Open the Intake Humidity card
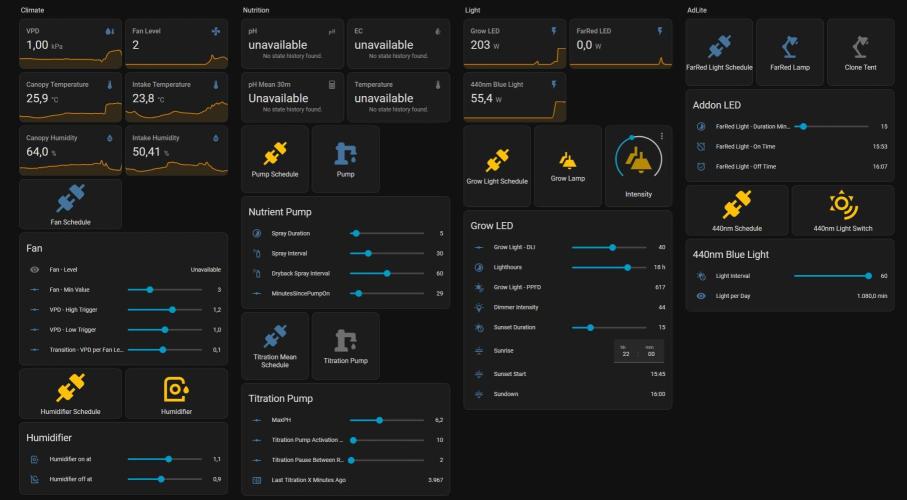 pyautogui.click(x=176, y=150)
